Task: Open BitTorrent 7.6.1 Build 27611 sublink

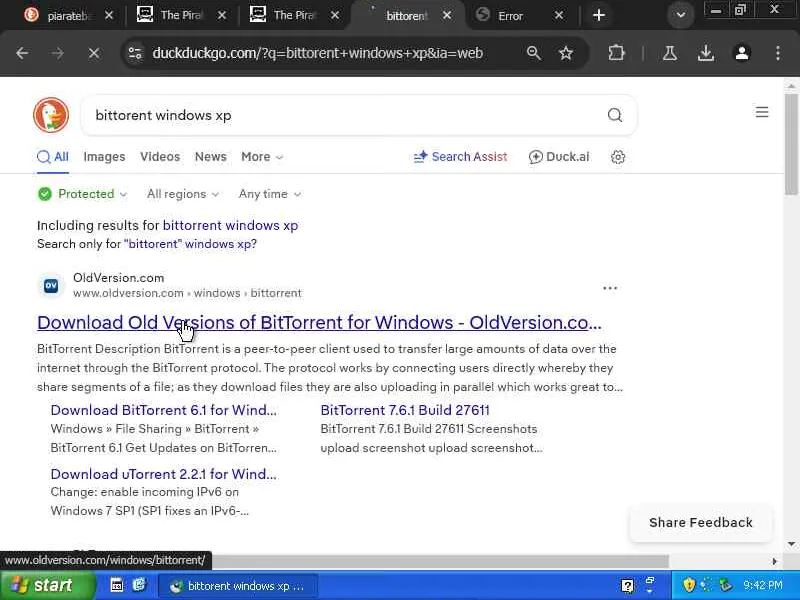Action: pos(405,410)
